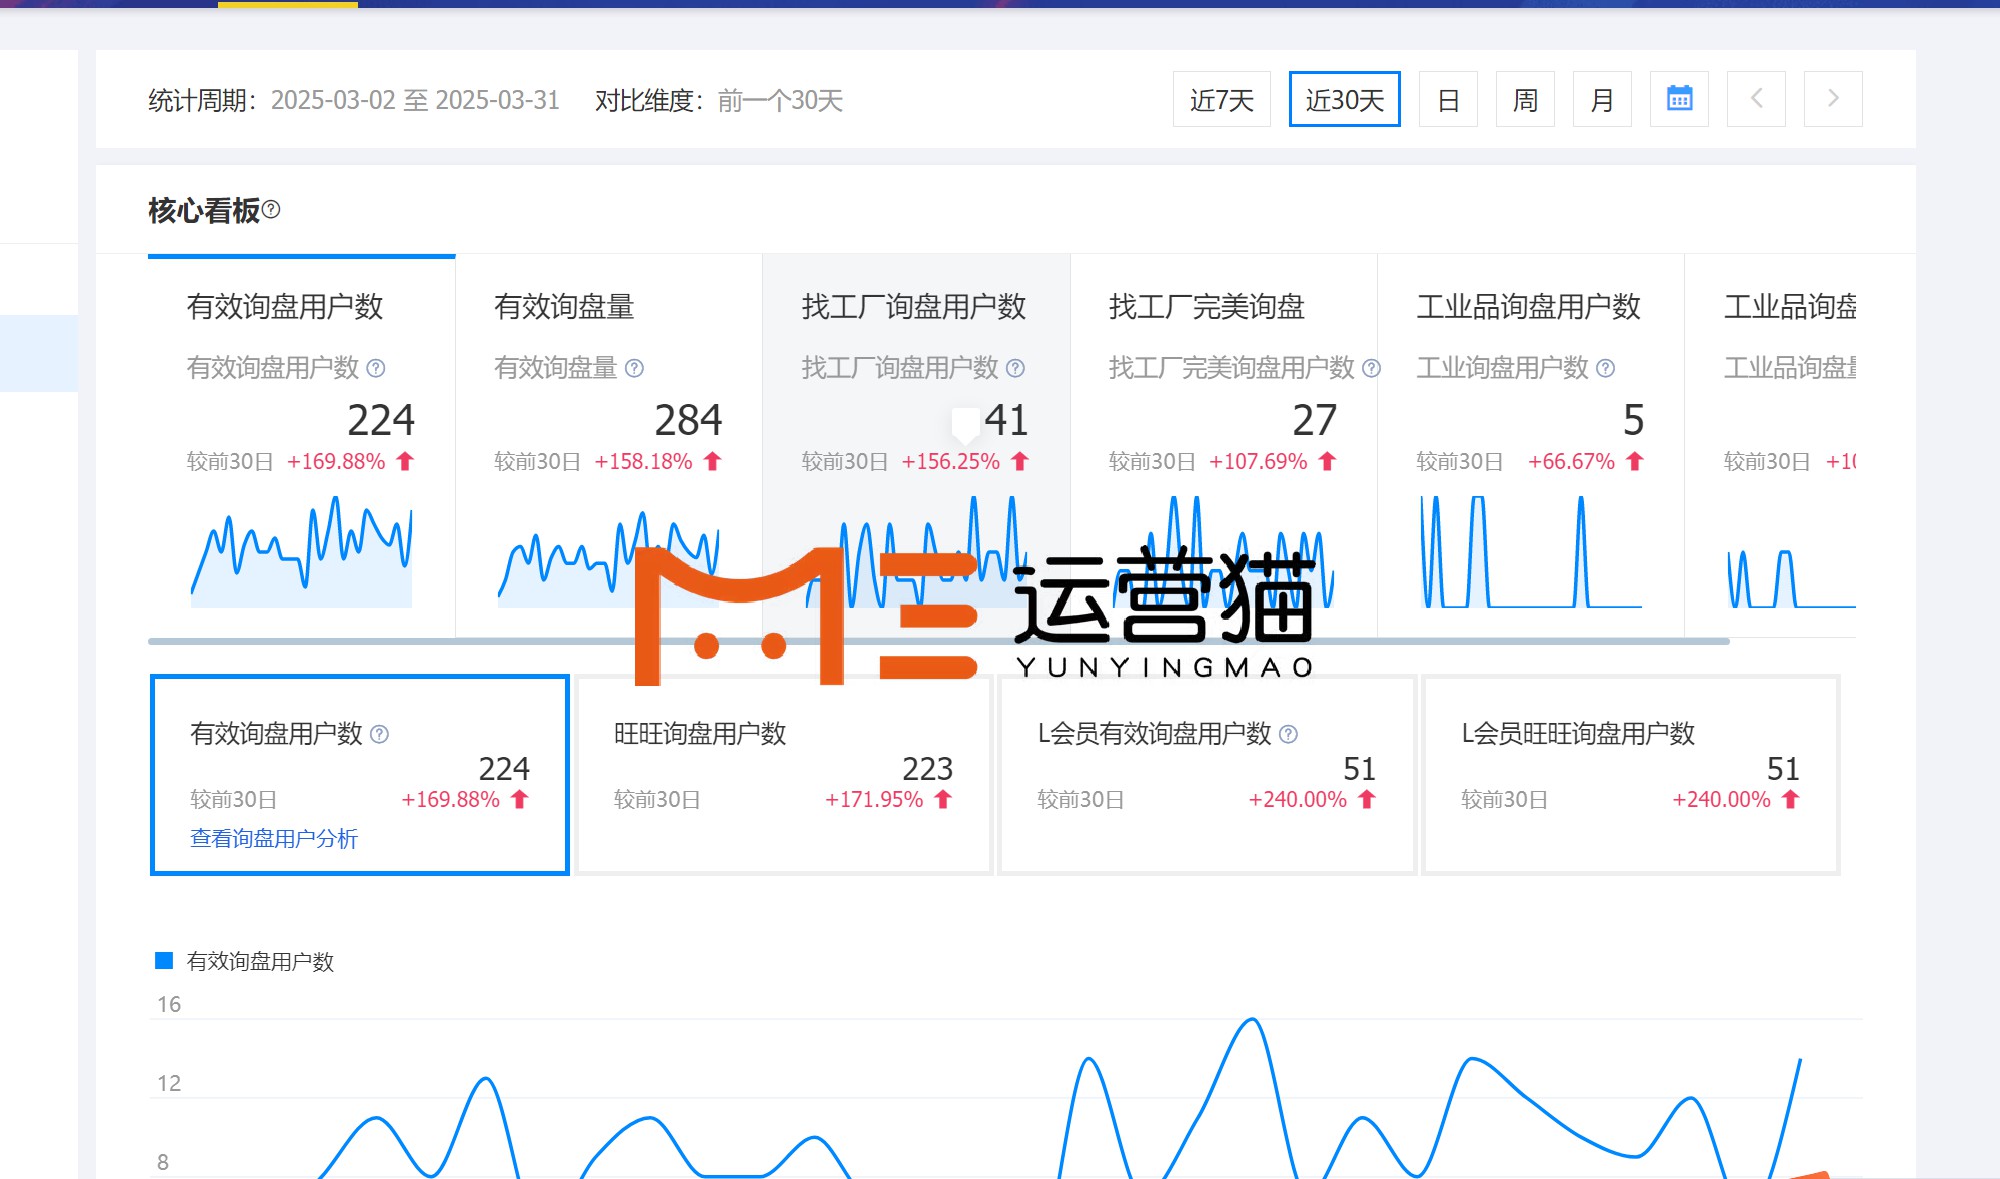2000x1179 pixels.
Task: Select the 近30天 period option
Action: point(1344,99)
